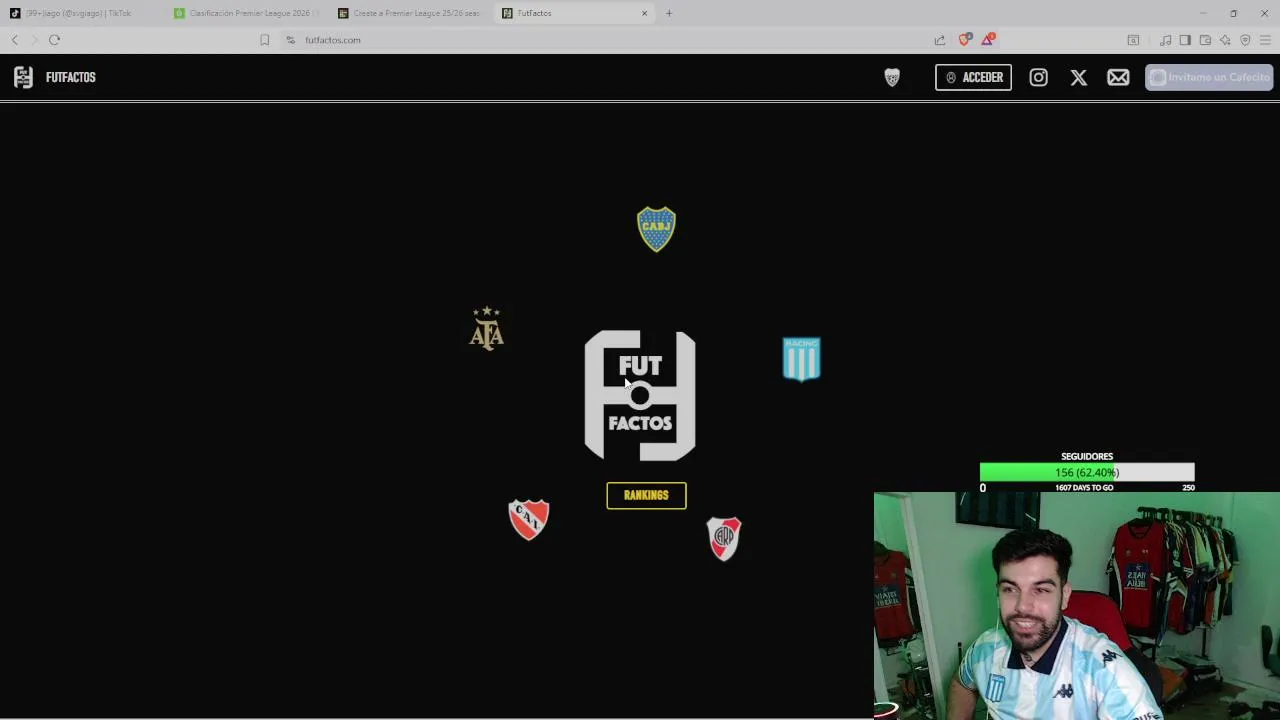Go forward in browser history

(34, 40)
